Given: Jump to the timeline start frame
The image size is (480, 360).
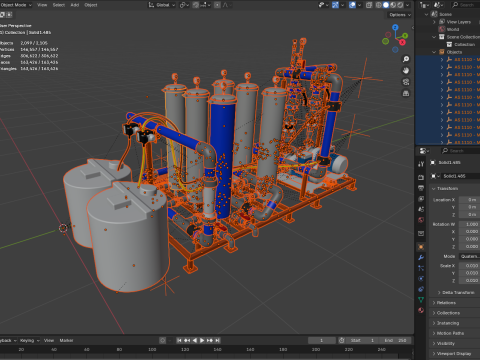Looking at the screenshot, I should click(x=179, y=340).
